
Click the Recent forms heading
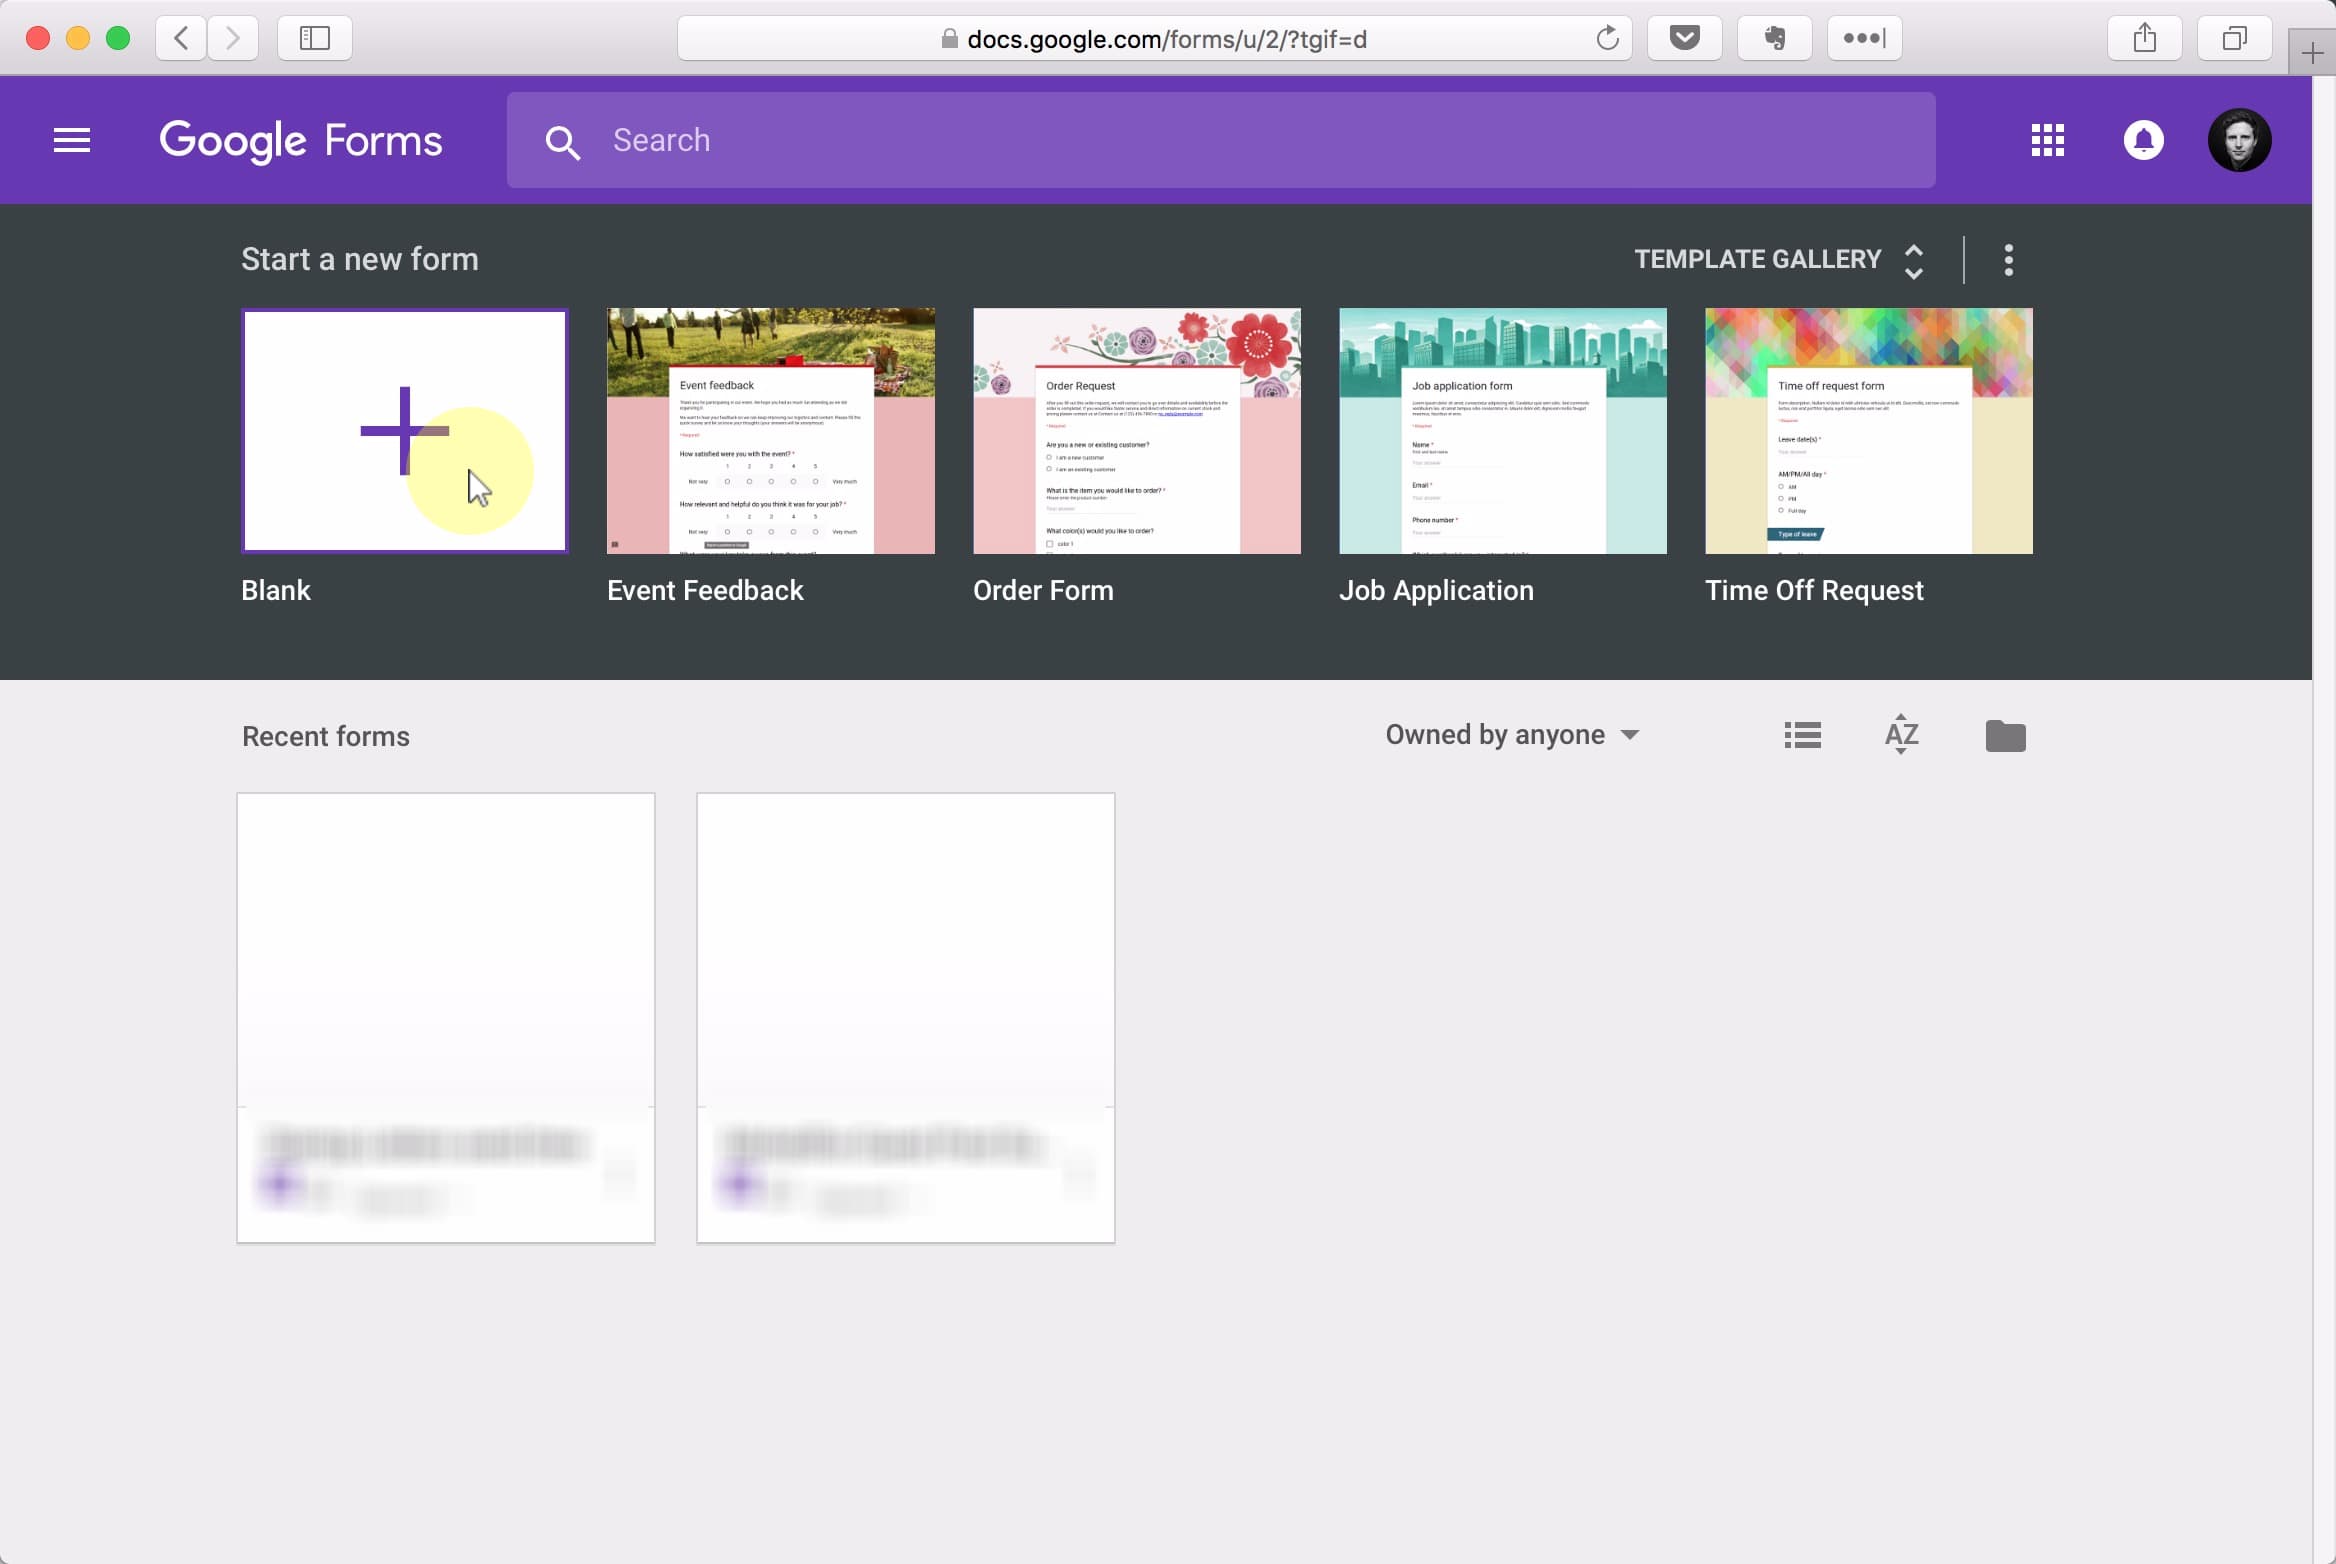(x=326, y=736)
